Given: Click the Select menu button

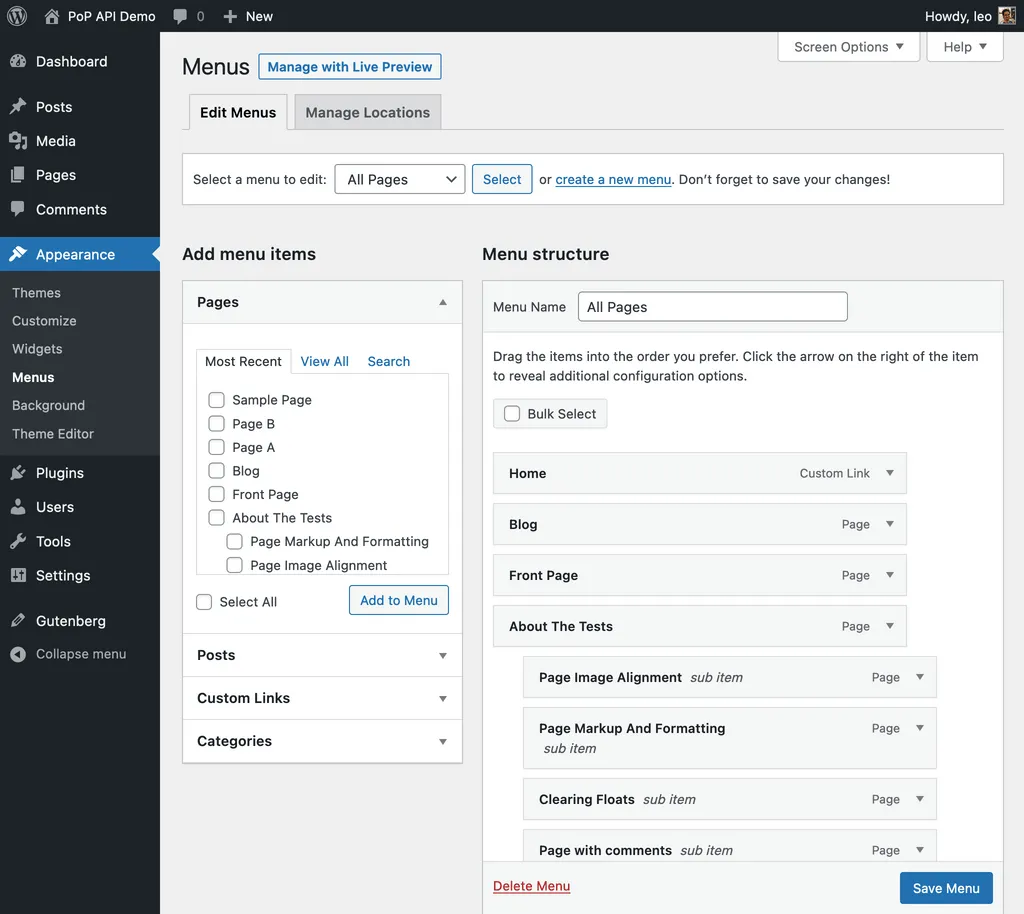Looking at the screenshot, I should (x=502, y=179).
